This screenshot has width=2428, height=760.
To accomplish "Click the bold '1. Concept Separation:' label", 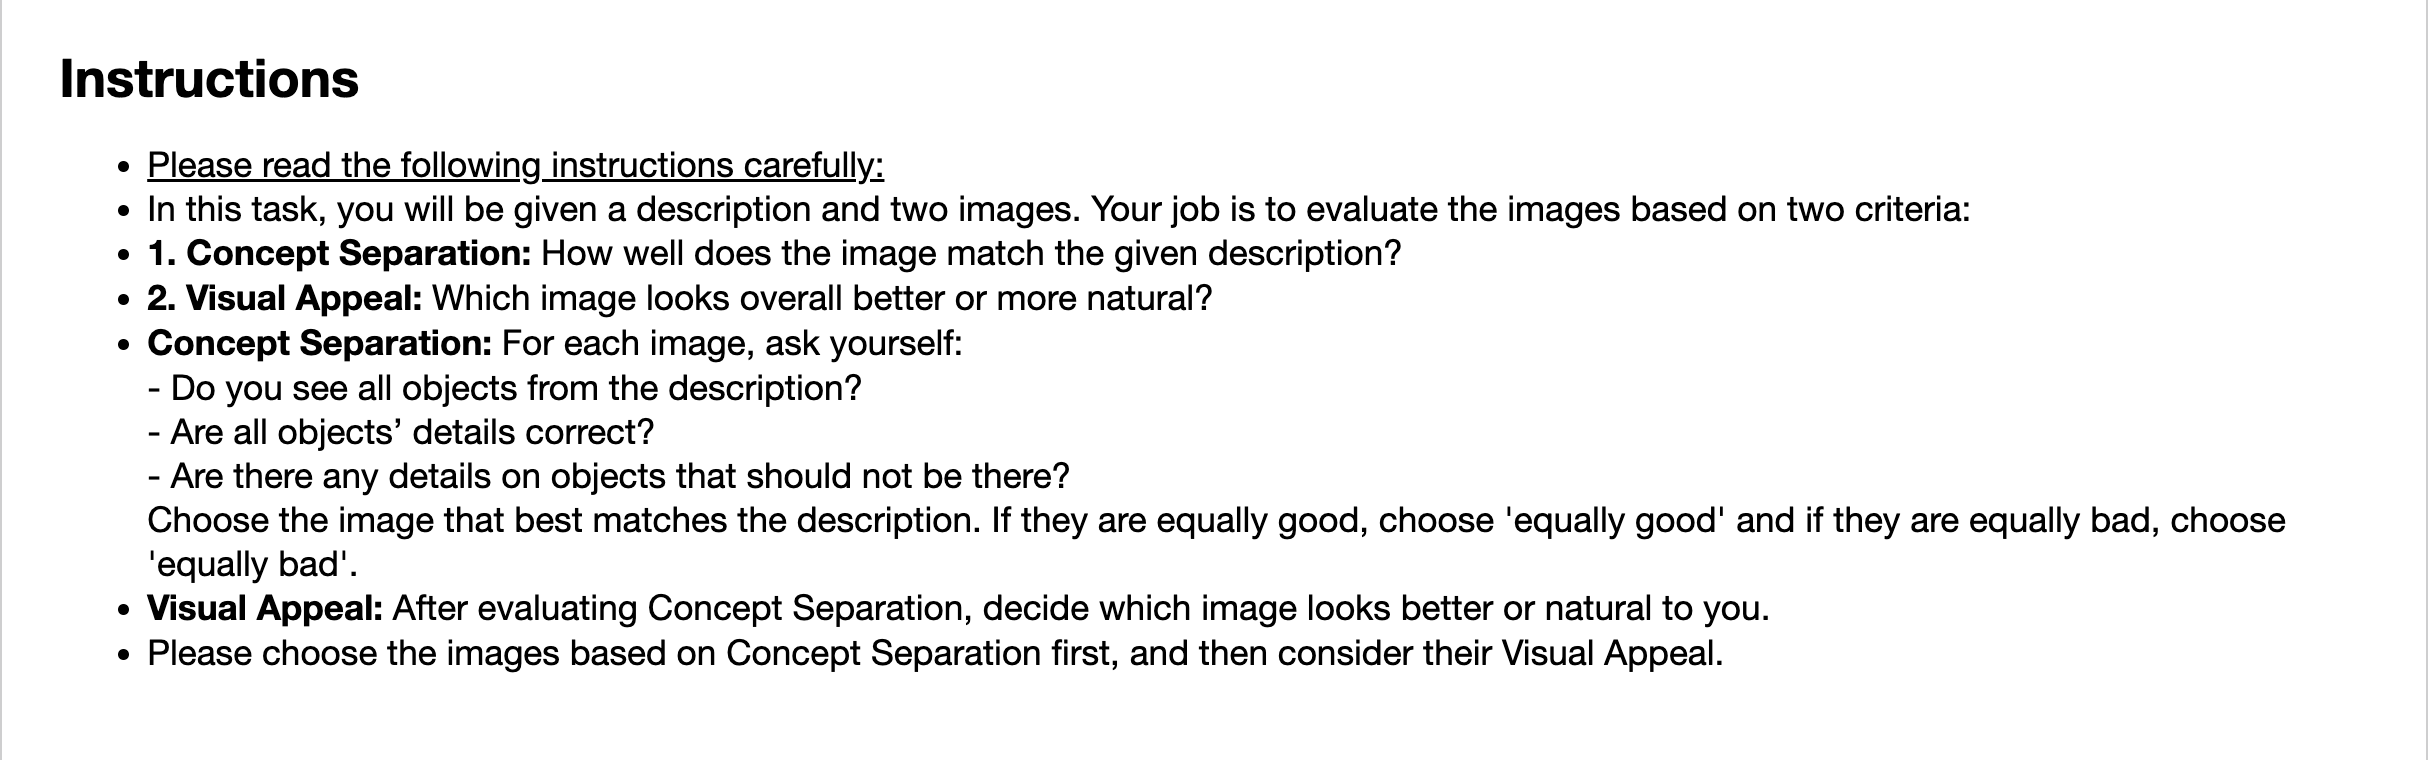I will click(339, 254).
